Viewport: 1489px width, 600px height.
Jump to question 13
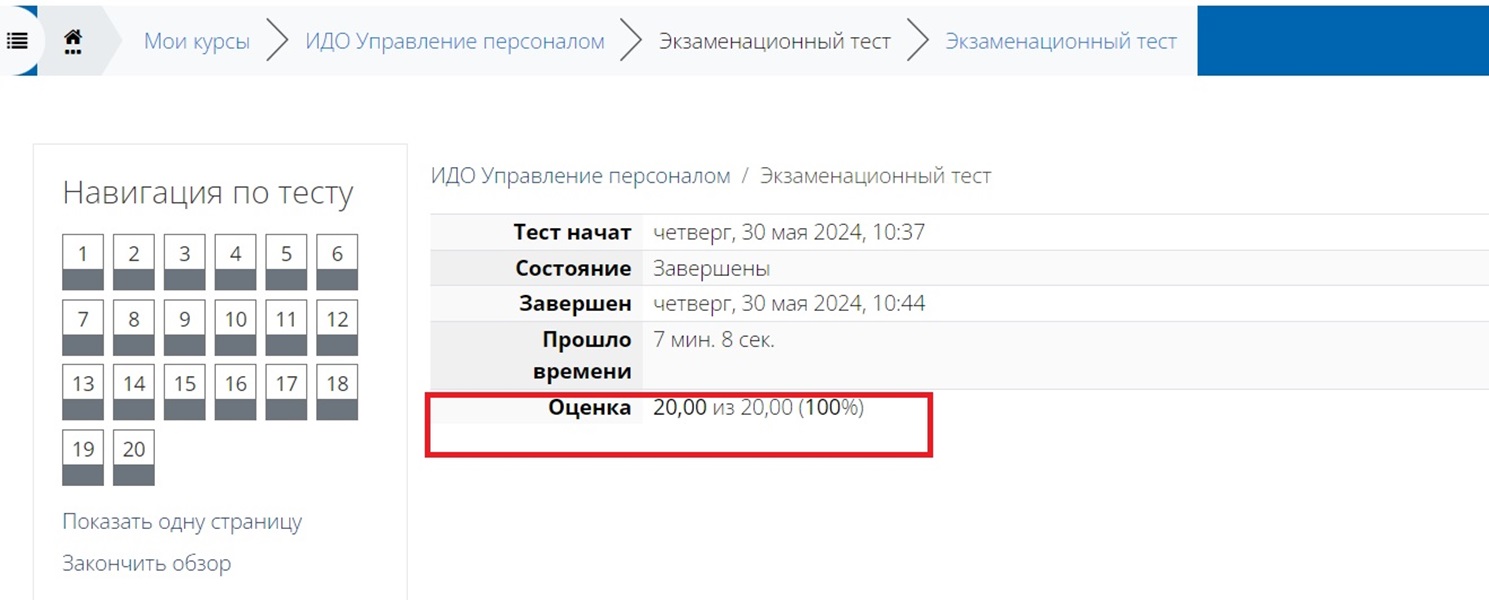coord(83,392)
